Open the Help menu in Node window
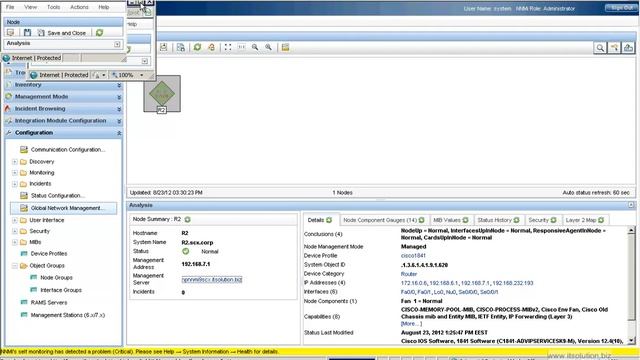The image size is (640, 360). pyautogui.click(x=104, y=7)
